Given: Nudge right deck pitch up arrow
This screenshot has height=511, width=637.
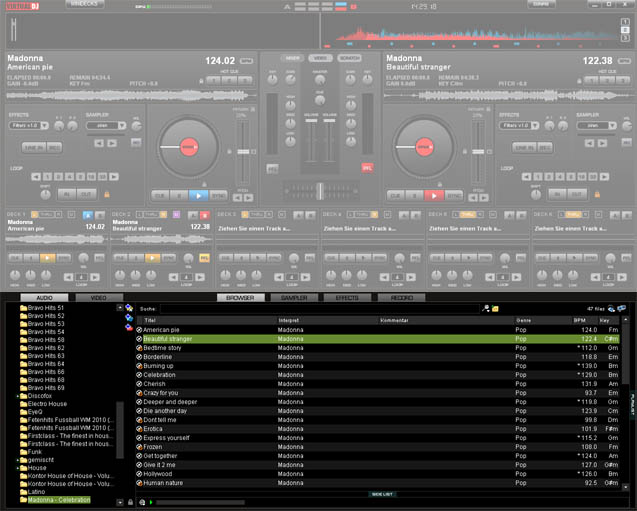Looking at the screenshot, I should pos(484,198).
